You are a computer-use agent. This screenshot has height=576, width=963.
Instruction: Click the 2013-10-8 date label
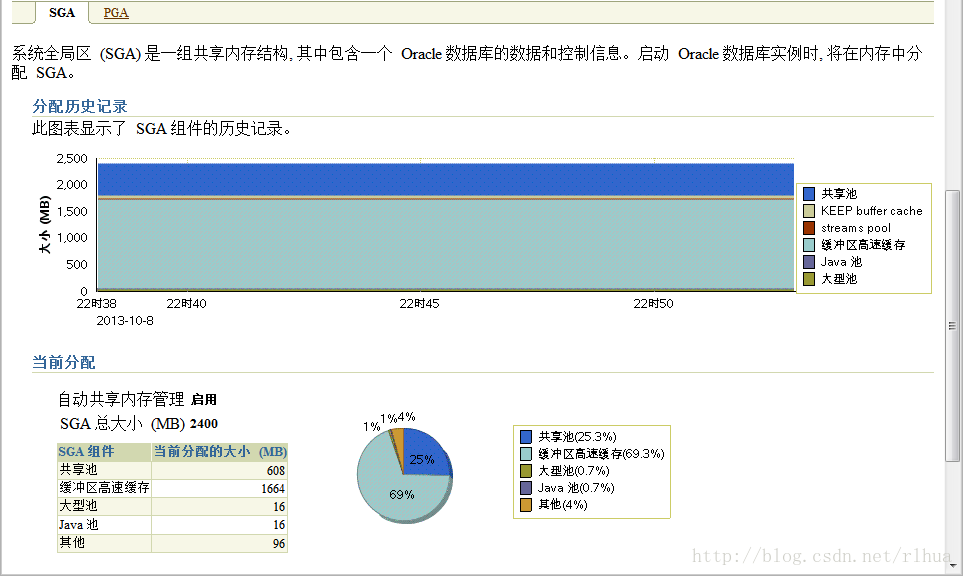point(125,321)
